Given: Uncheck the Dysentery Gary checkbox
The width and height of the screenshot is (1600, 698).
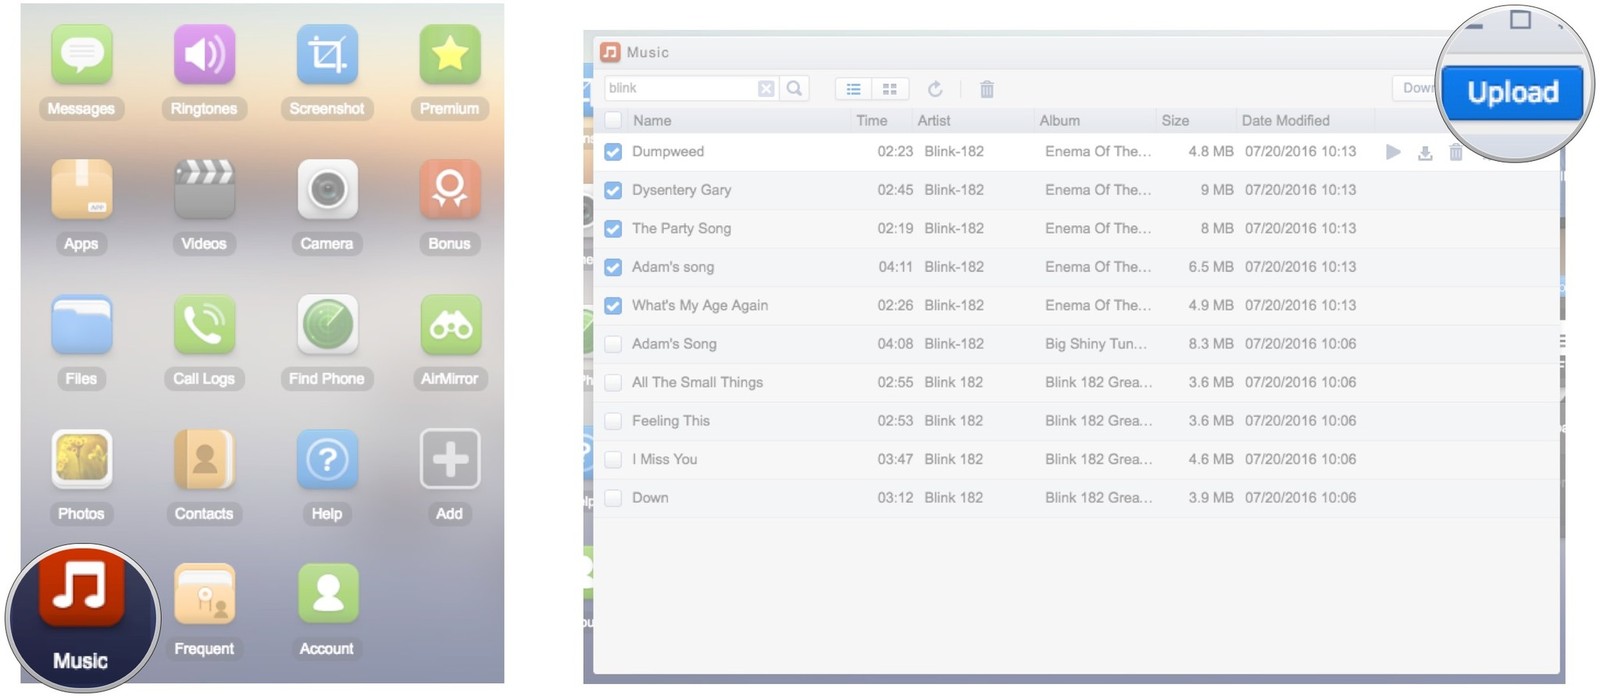Looking at the screenshot, I should point(613,190).
